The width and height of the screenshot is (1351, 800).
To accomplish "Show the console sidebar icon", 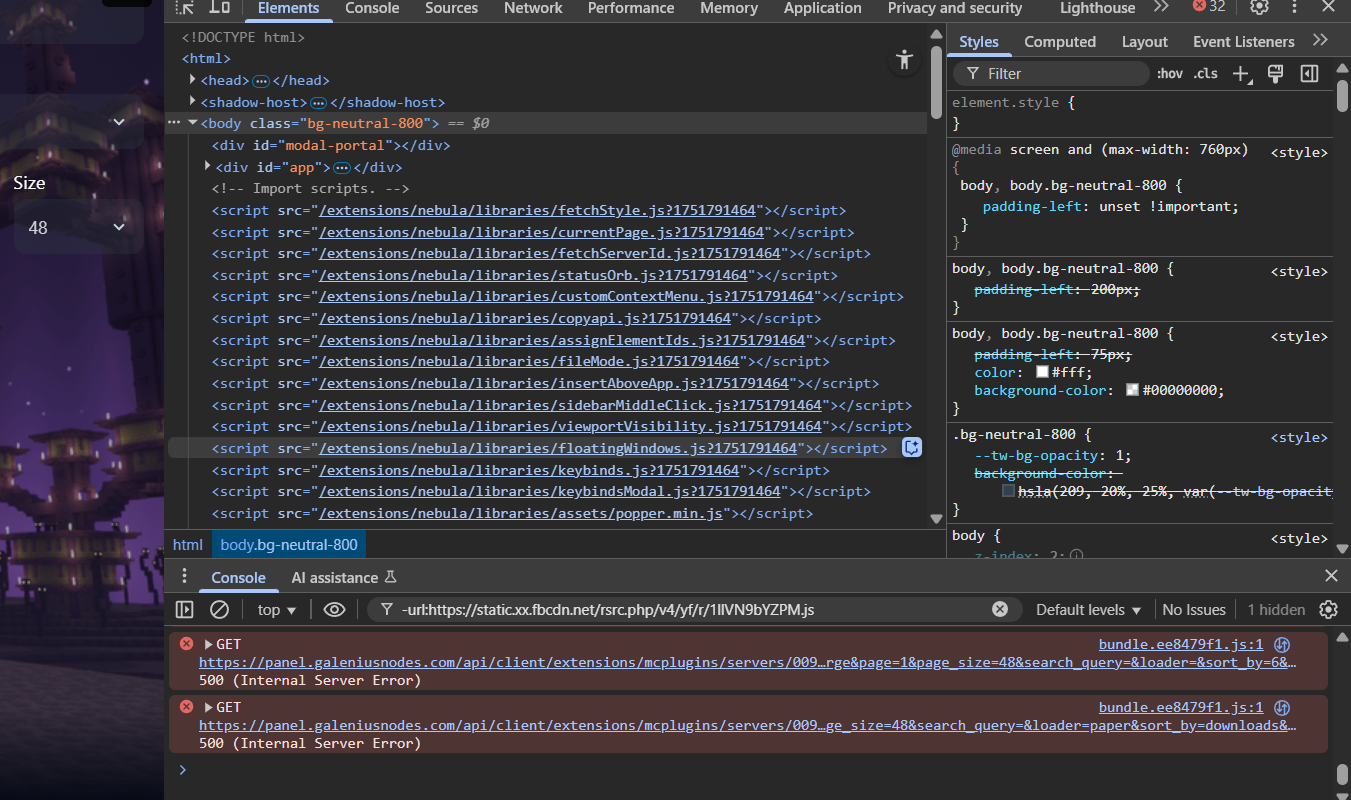I will tap(185, 609).
